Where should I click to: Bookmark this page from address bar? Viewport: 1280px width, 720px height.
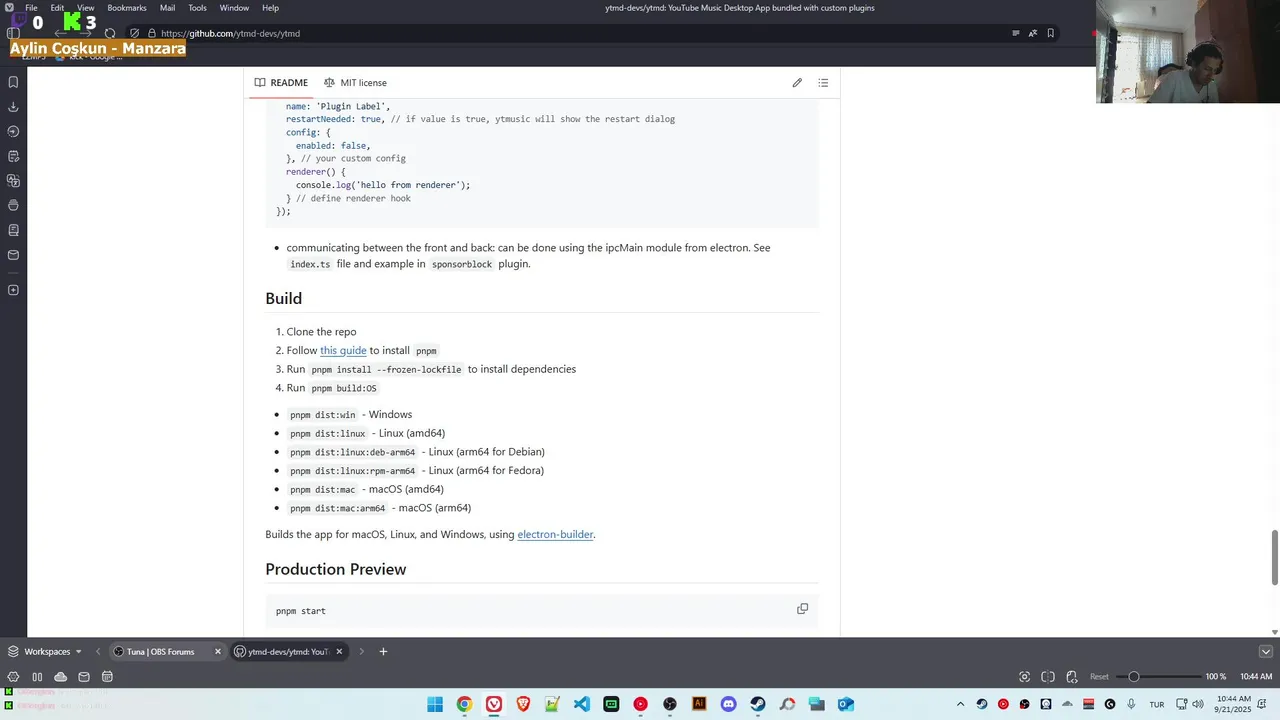click(1050, 33)
